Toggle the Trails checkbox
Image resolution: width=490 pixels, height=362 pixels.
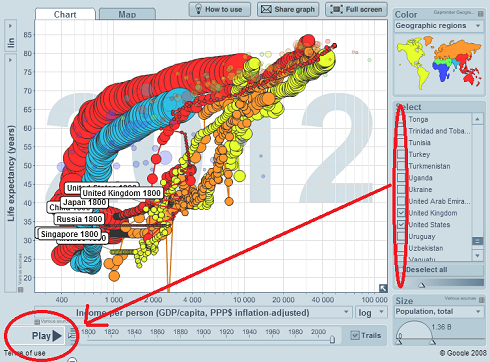click(355, 335)
